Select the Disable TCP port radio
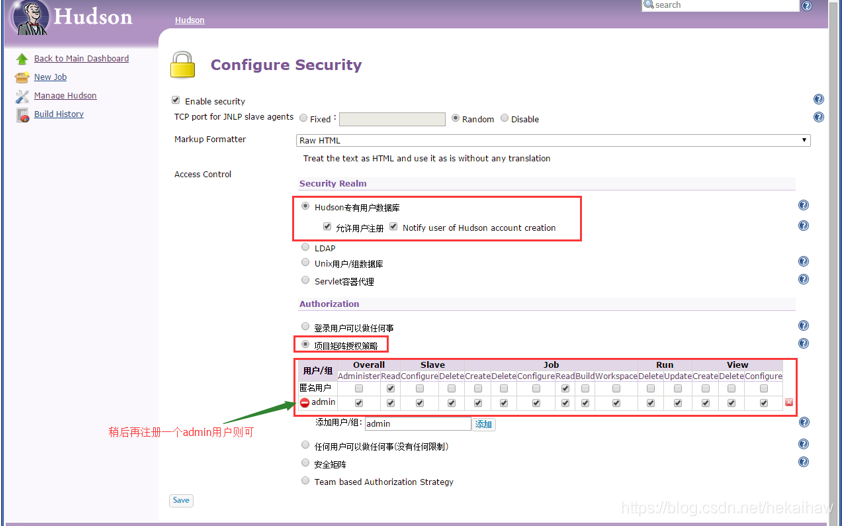 coord(504,118)
